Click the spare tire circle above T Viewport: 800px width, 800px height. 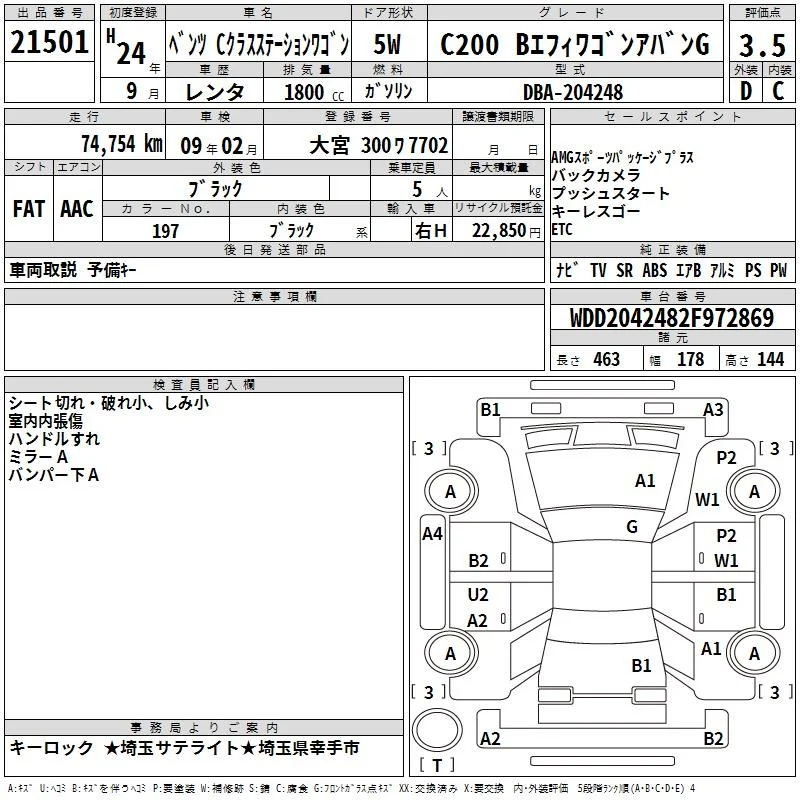click(437, 730)
